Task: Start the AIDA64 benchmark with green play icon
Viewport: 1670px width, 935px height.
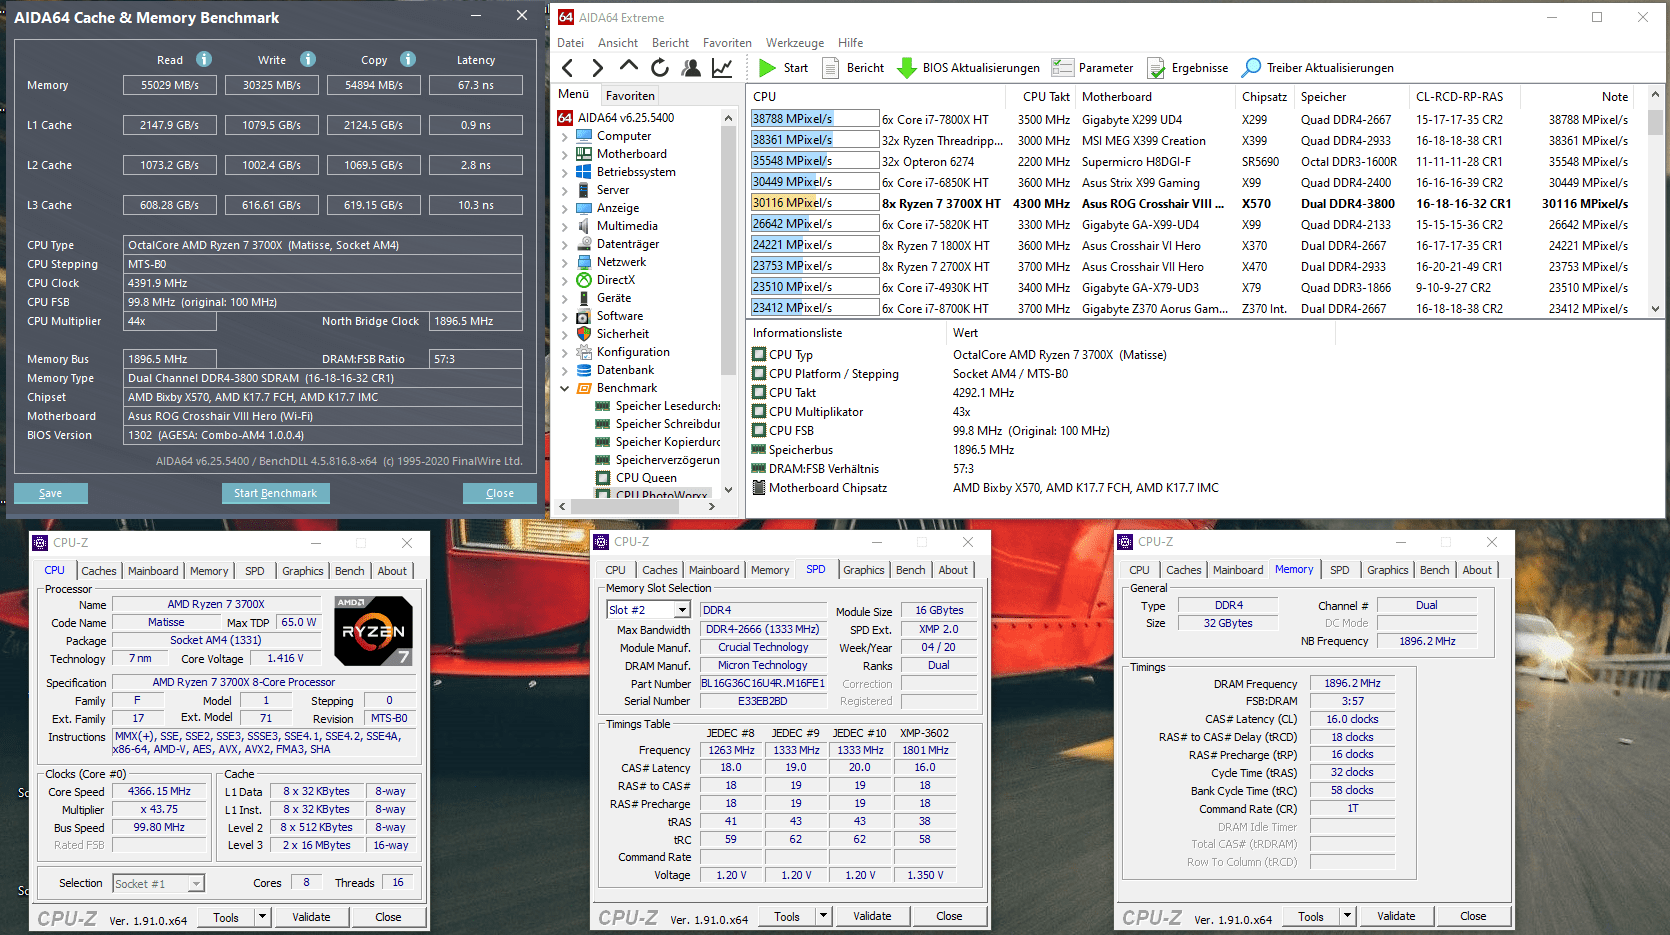Action: pos(767,68)
